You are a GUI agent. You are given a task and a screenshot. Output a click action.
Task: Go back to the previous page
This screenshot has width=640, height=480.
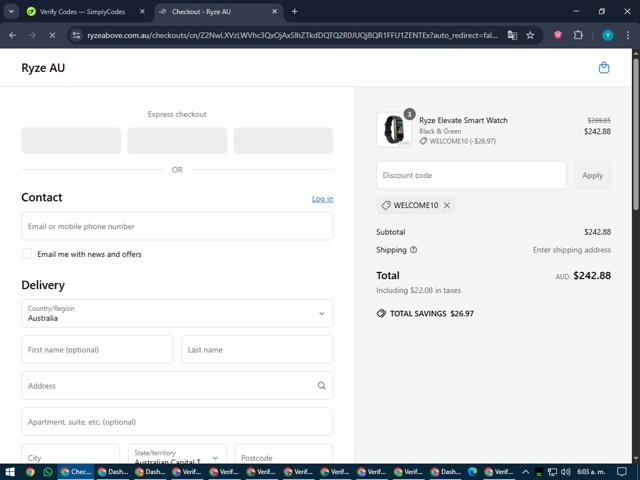(x=13, y=36)
